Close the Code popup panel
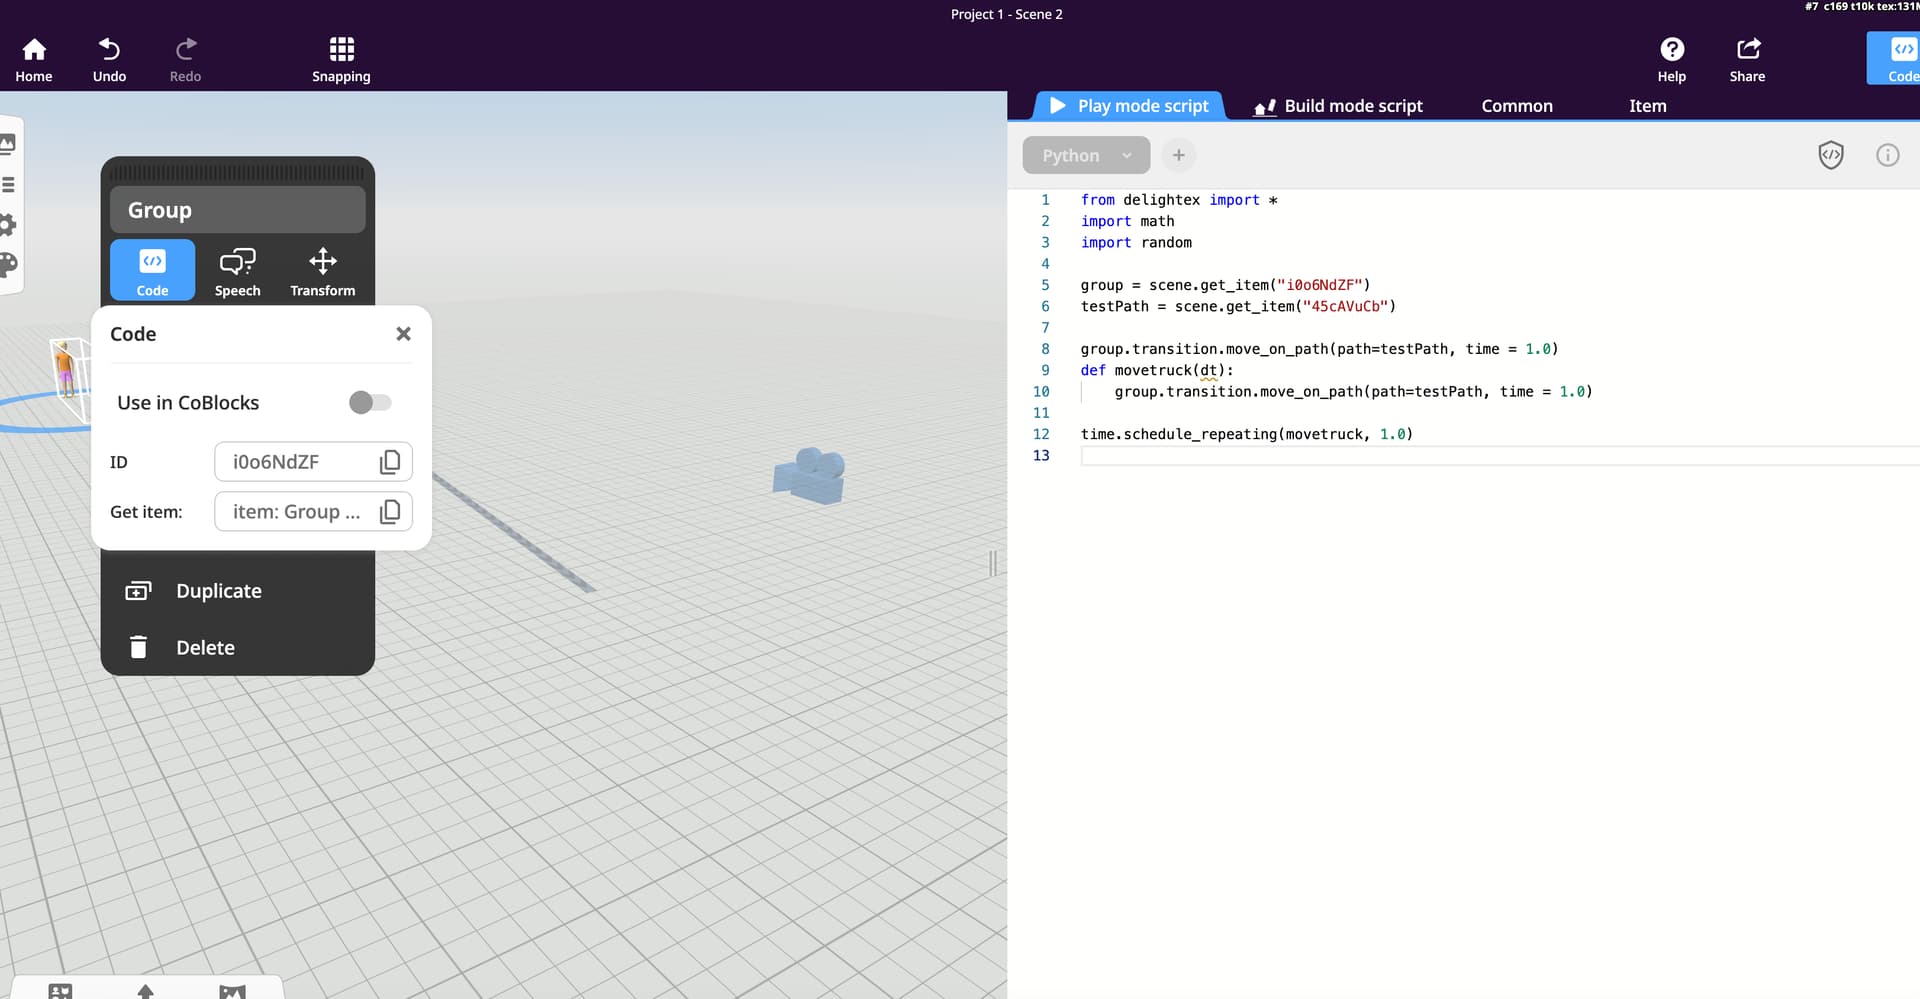 tap(403, 334)
